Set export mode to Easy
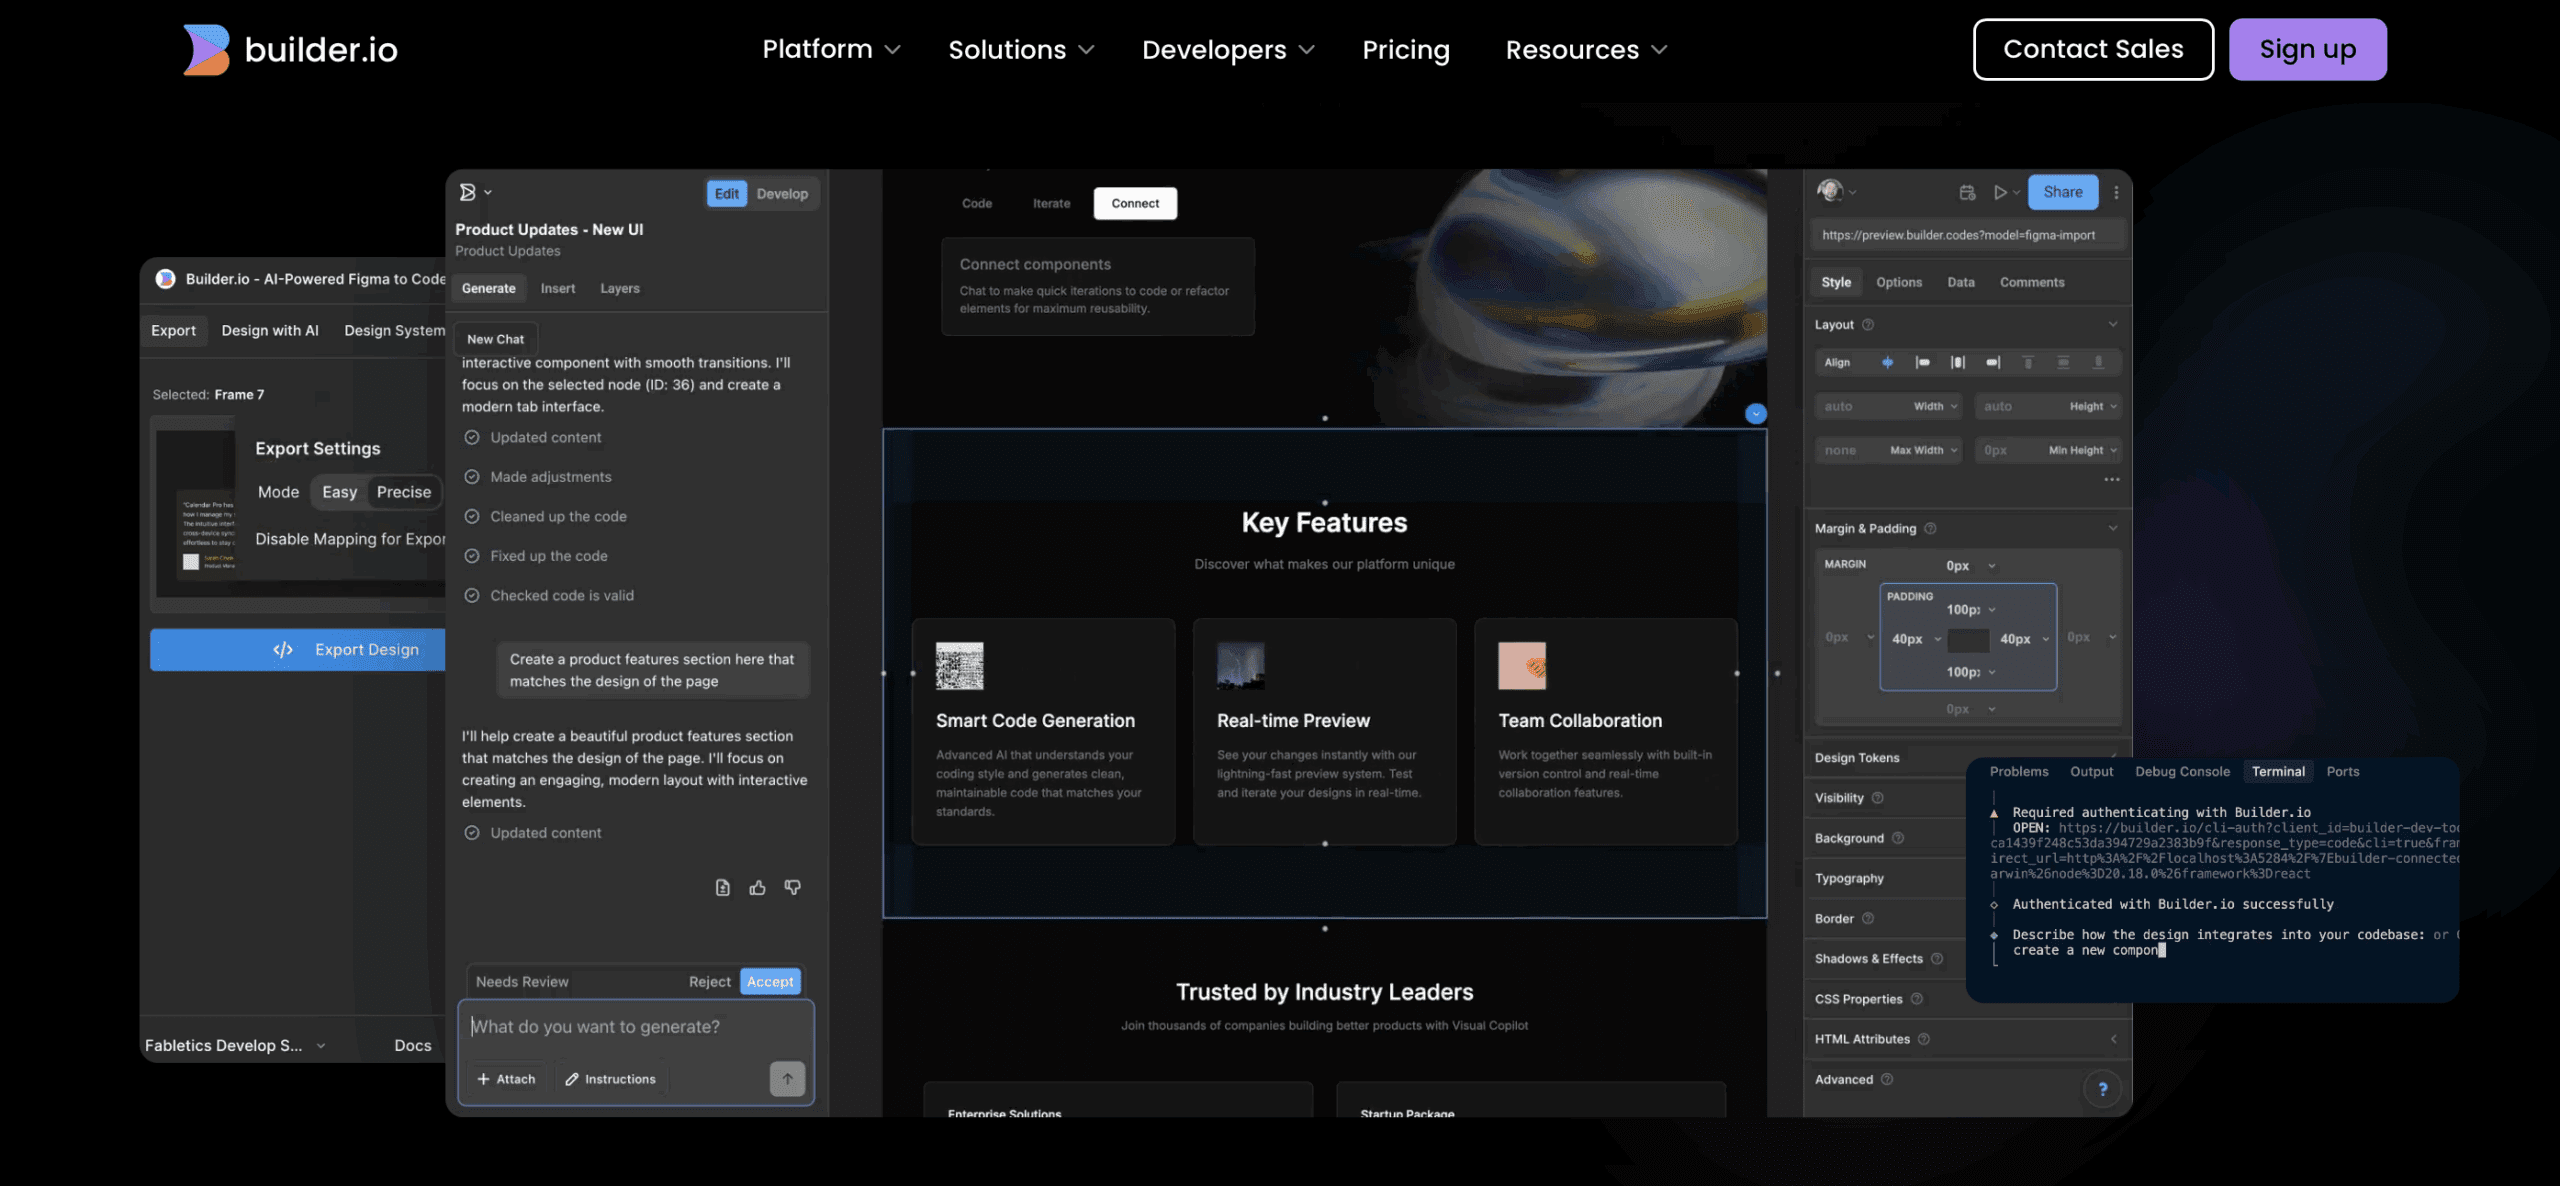 tap(339, 492)
